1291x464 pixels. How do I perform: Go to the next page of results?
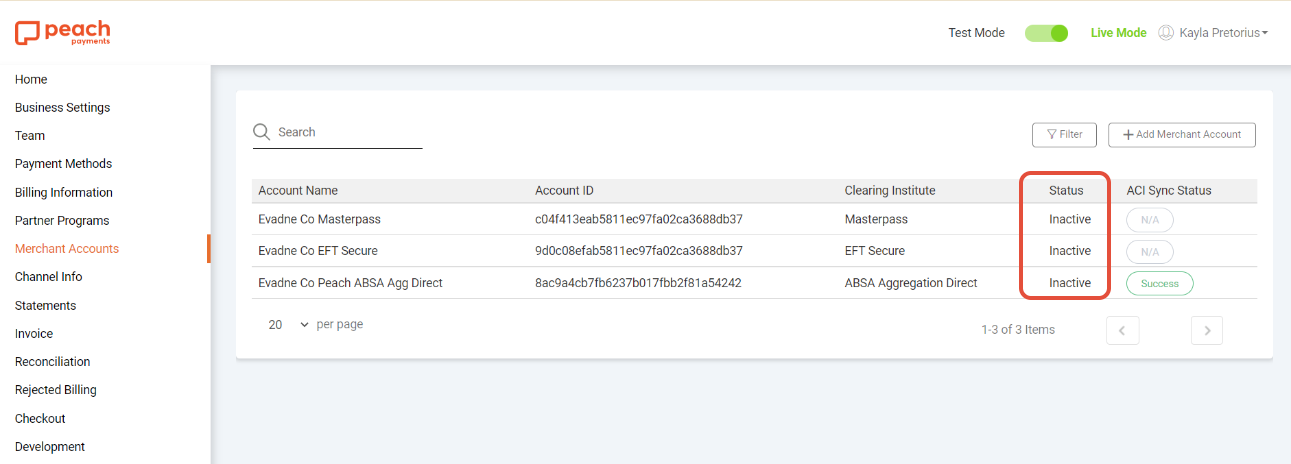[1207, 330]
